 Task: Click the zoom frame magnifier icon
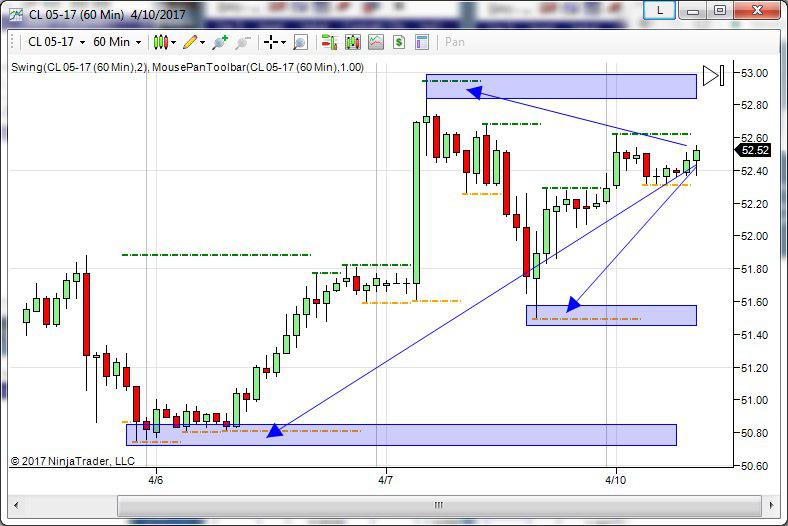300,42
